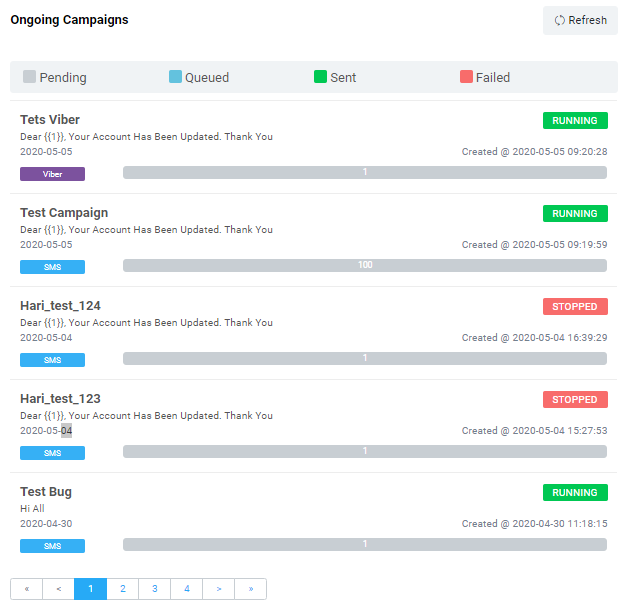627x609 pixels.
Task: Click STOPPED badge on Hari_test_124
Action: click(575, 307)
